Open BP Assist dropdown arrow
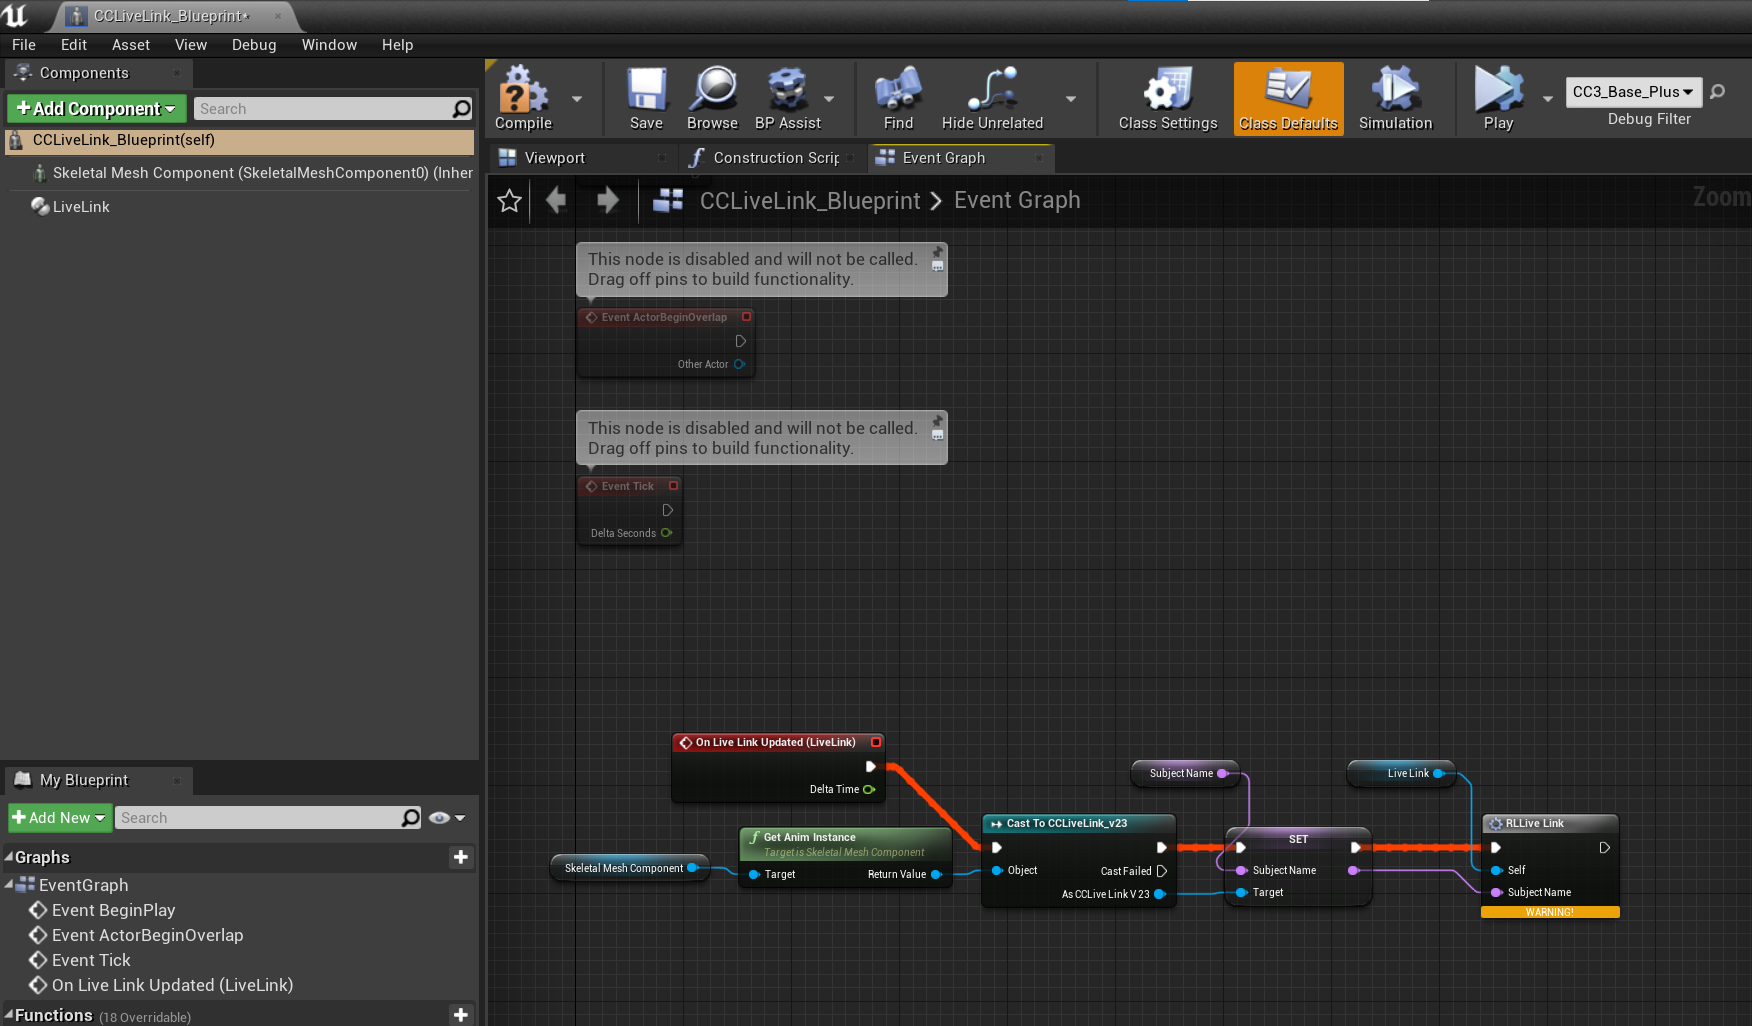 829,98
